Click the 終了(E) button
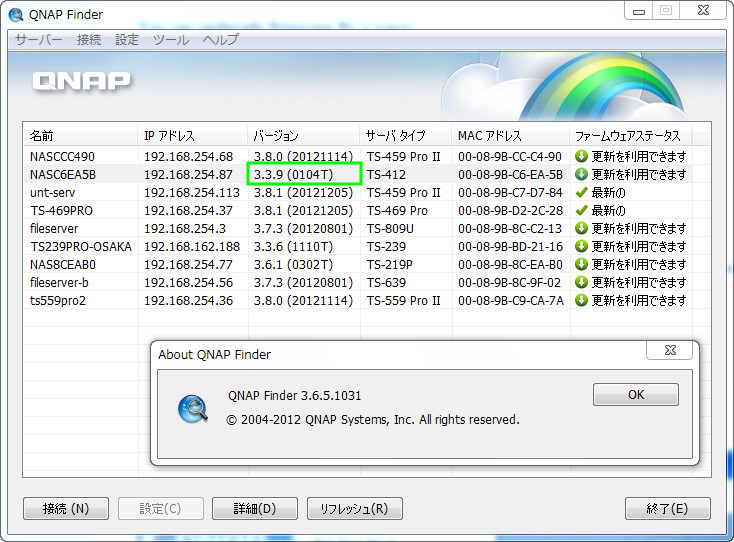 coord(668,508)
